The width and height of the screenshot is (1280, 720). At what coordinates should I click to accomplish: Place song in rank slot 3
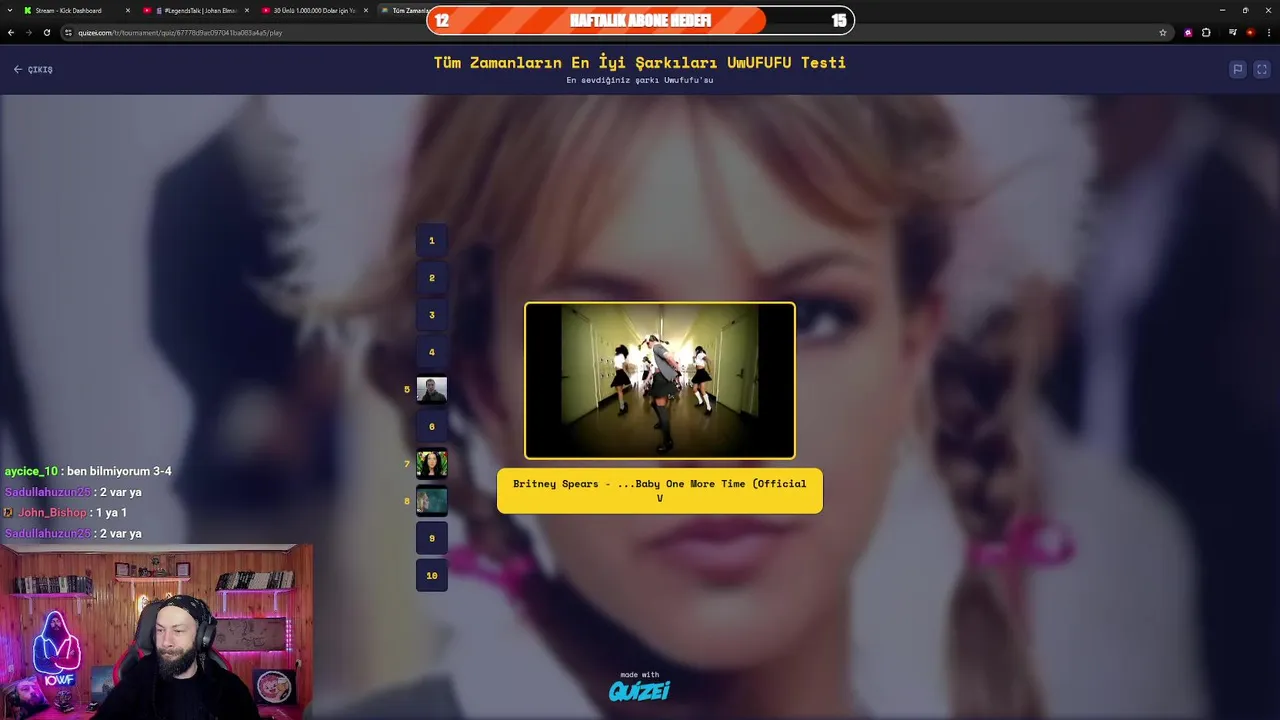[432, 315]
